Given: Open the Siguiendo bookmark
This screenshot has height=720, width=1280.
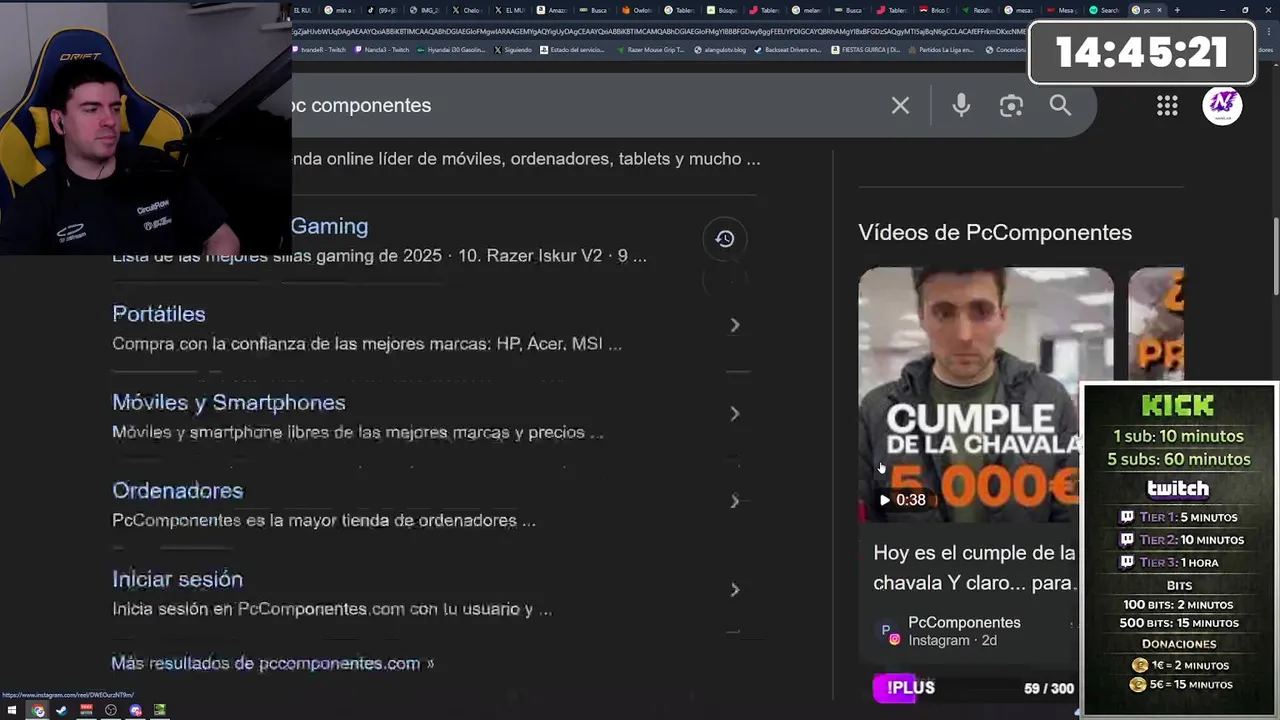Looking at the screenshot, I should (513, 49).
